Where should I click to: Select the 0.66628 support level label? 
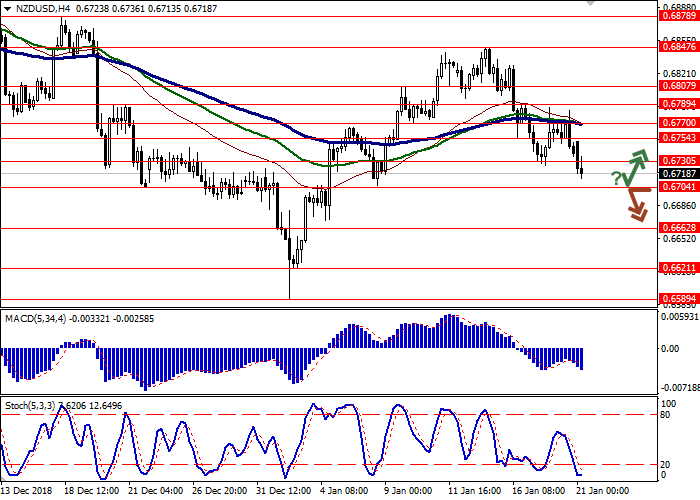pyautogui.click(x=677, y=227)
